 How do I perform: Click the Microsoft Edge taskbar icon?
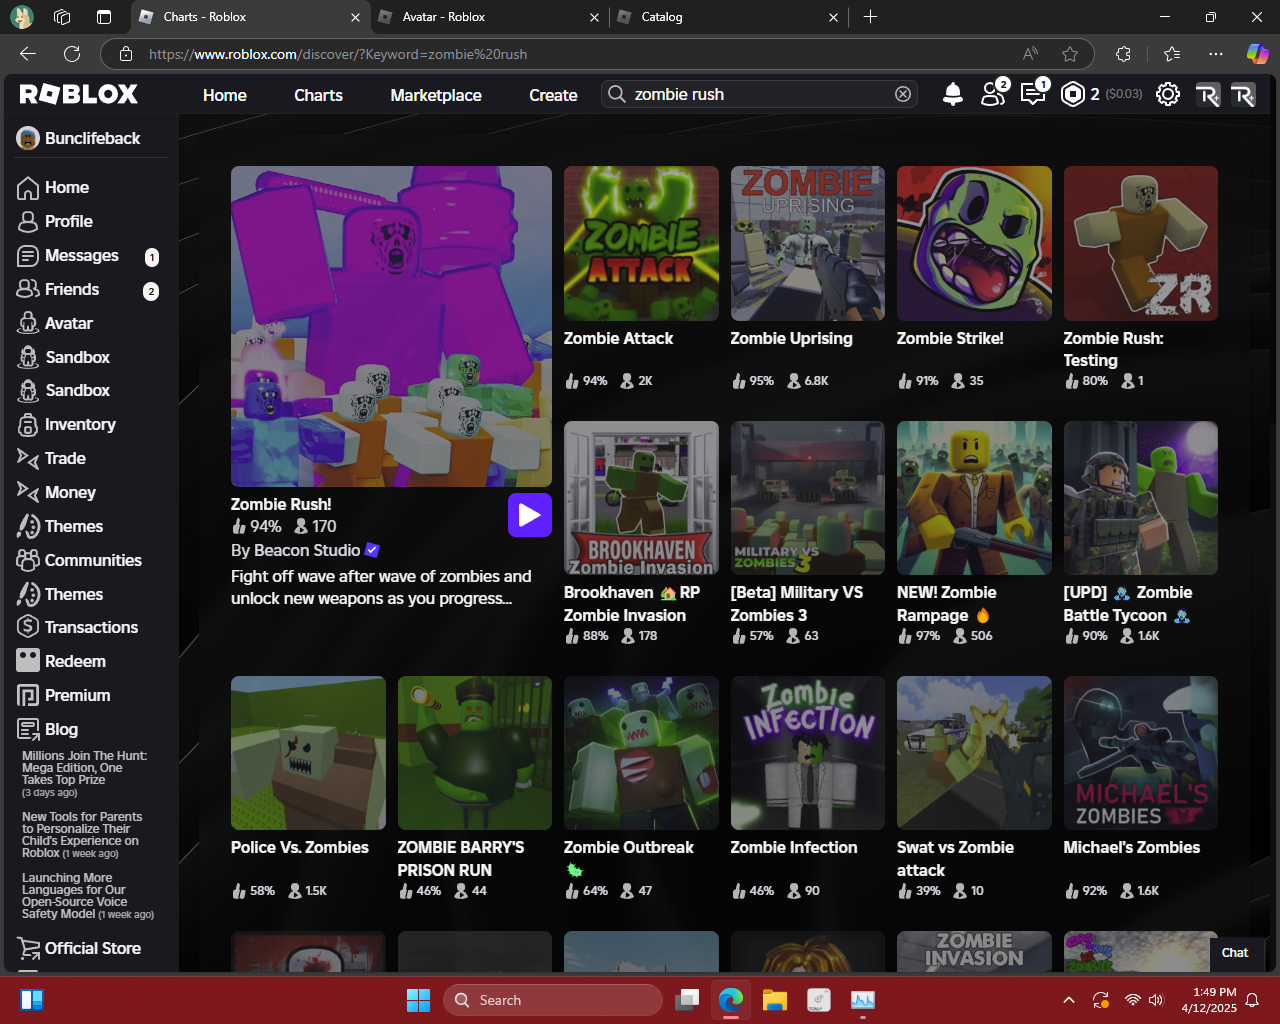pyautogui.click(x=731, y=1000)
